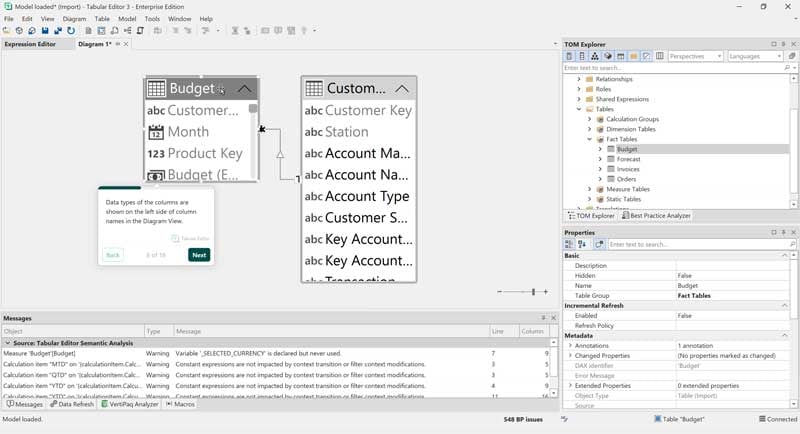Click the Refresh icon in the main toolbar
Viewport: 800px width, 434px height.
[x=71, y=31]
